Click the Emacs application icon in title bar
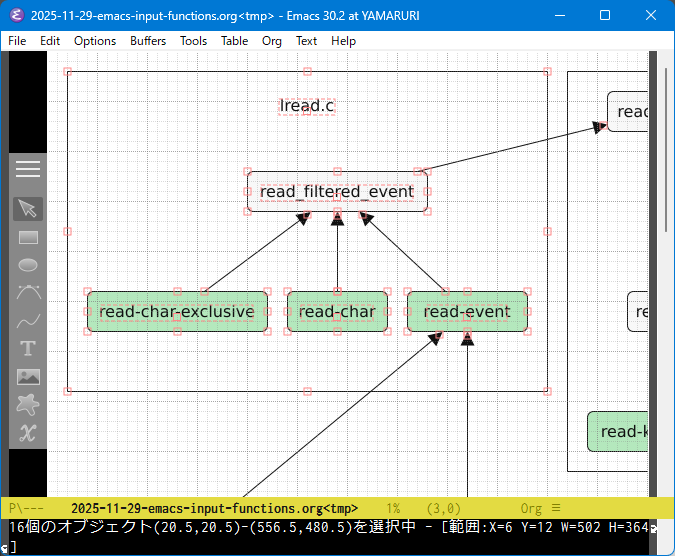Screen dimensions: 675x556 tap(16, 15)
